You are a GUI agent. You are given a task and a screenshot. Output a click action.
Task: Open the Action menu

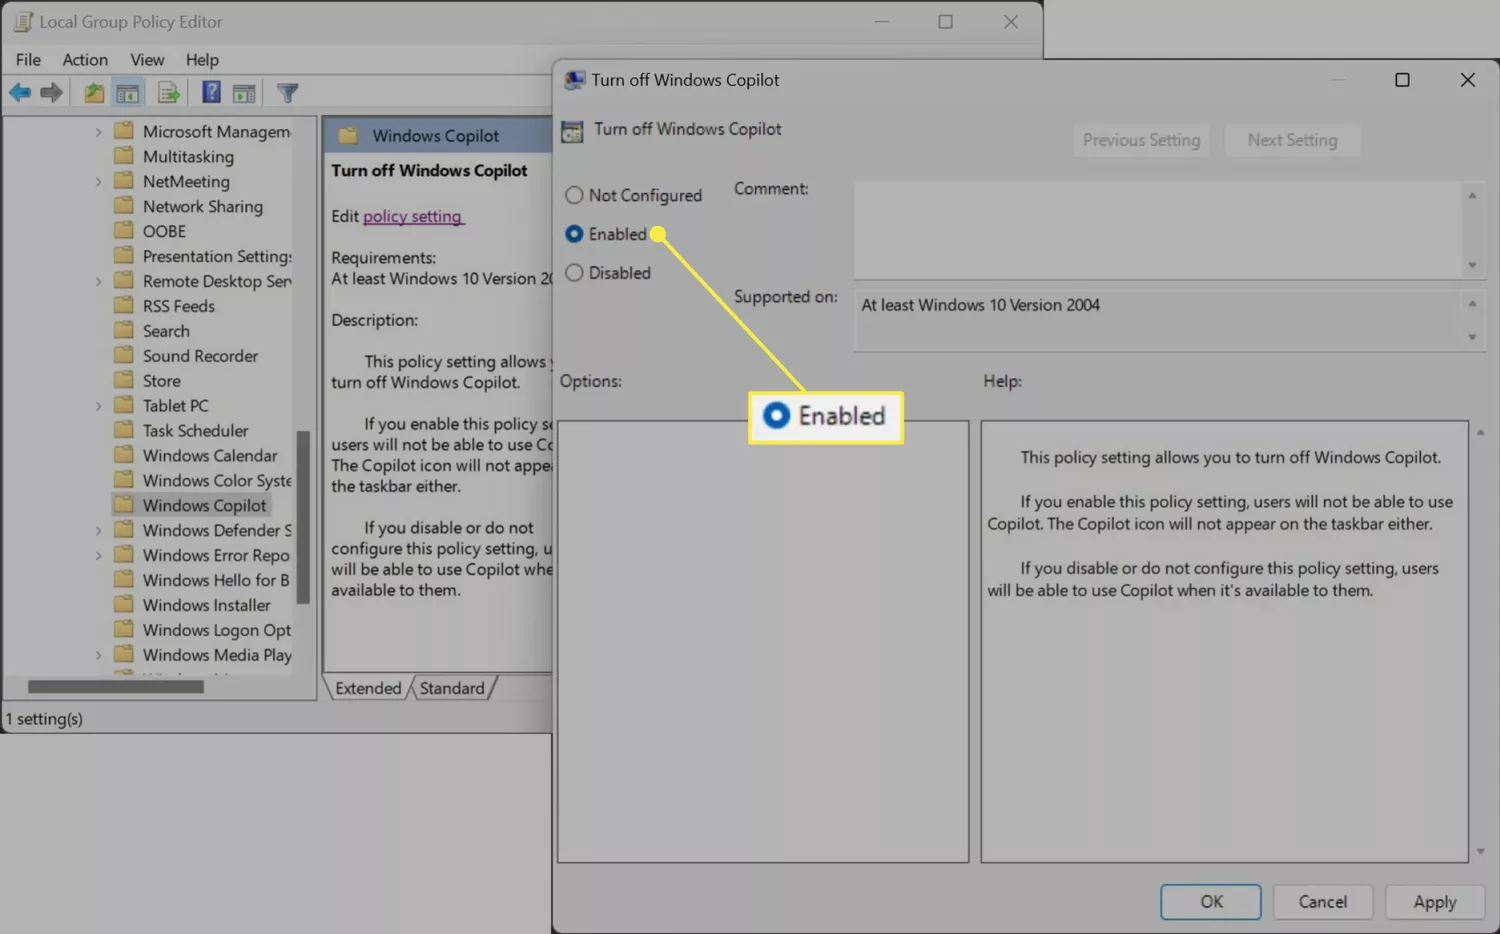[85, 60]
